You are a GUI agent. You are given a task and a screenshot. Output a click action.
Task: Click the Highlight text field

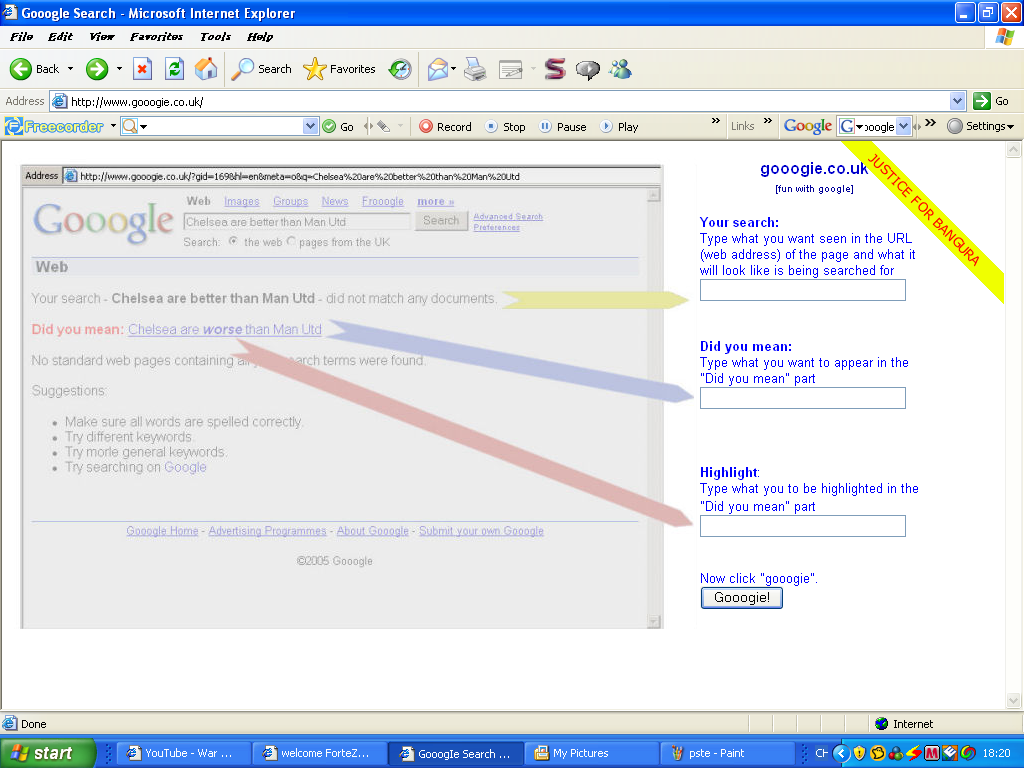pos(803,526)
